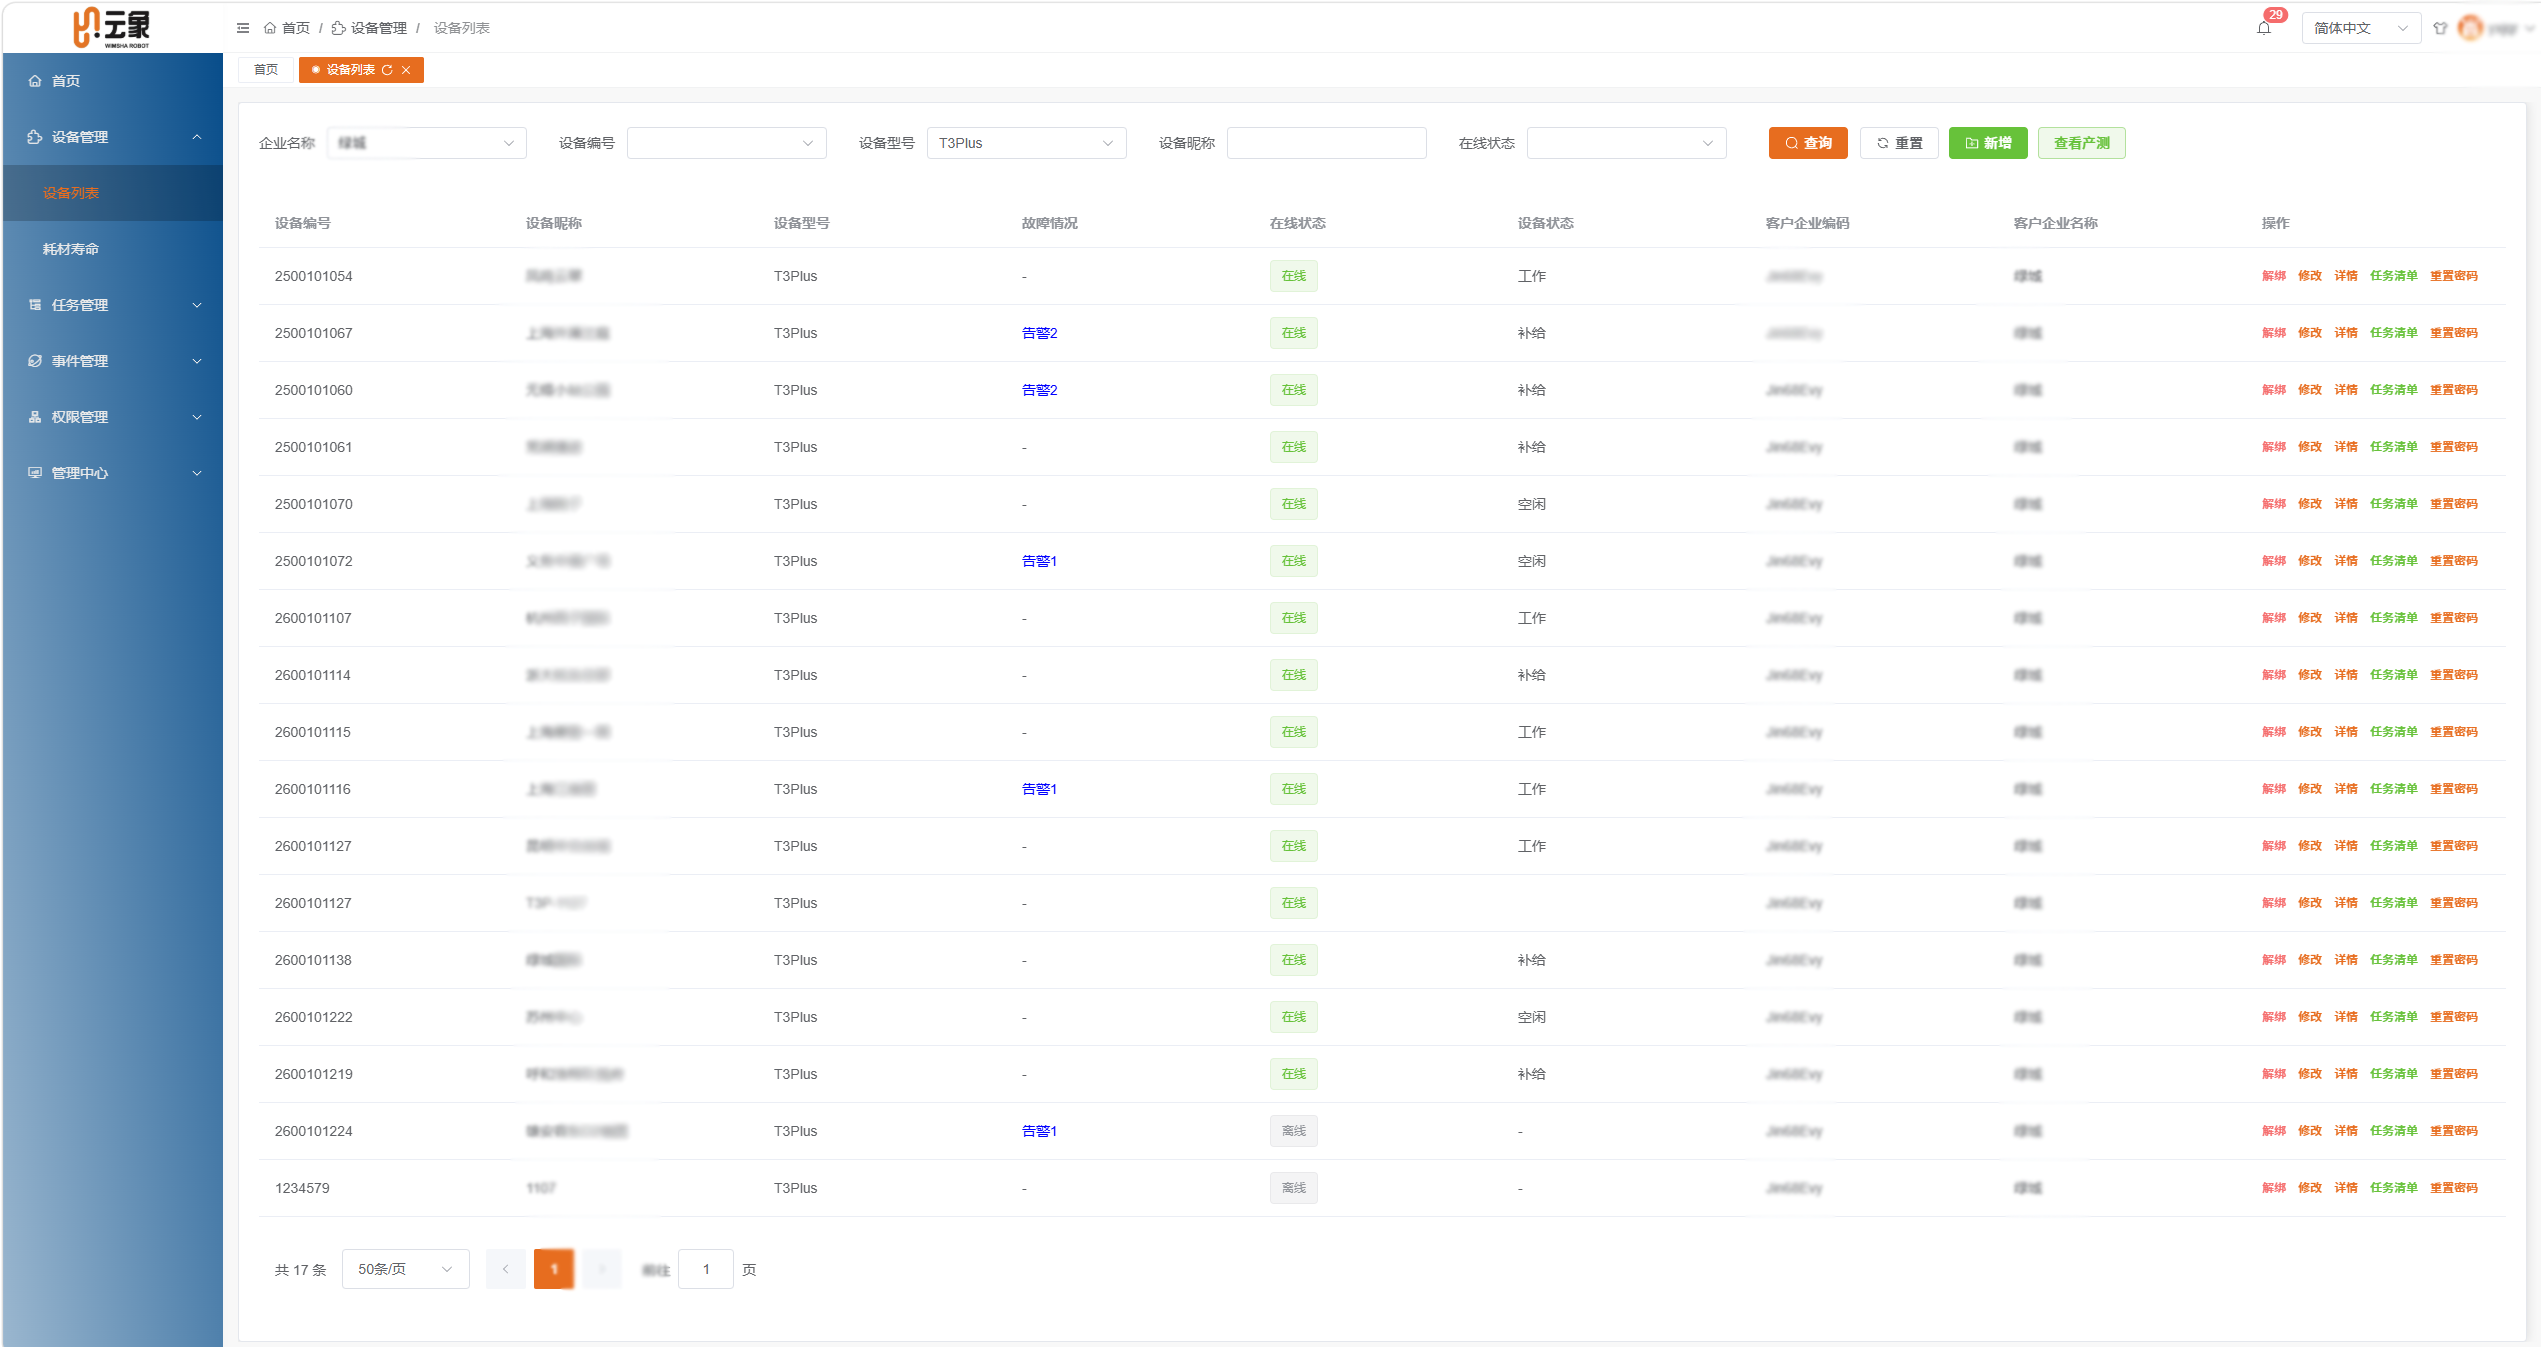Click the orange 查询 search button
The height and width of the screenshot is (1347, 2541).
(x=1808, y=143)
